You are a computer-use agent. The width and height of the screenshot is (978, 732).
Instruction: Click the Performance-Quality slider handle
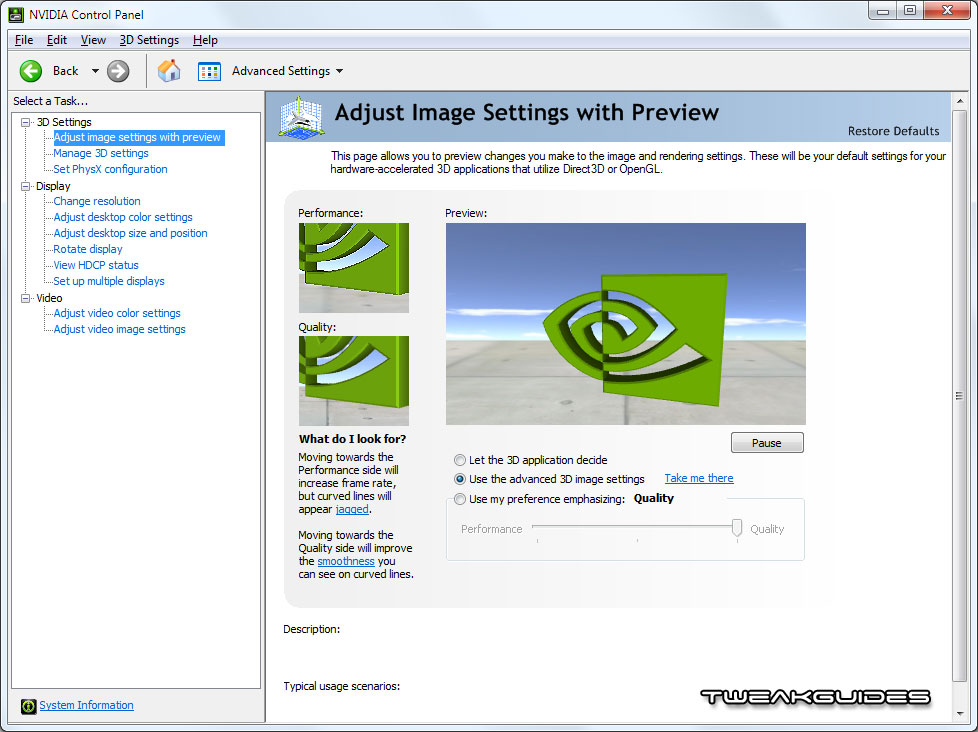737,527
